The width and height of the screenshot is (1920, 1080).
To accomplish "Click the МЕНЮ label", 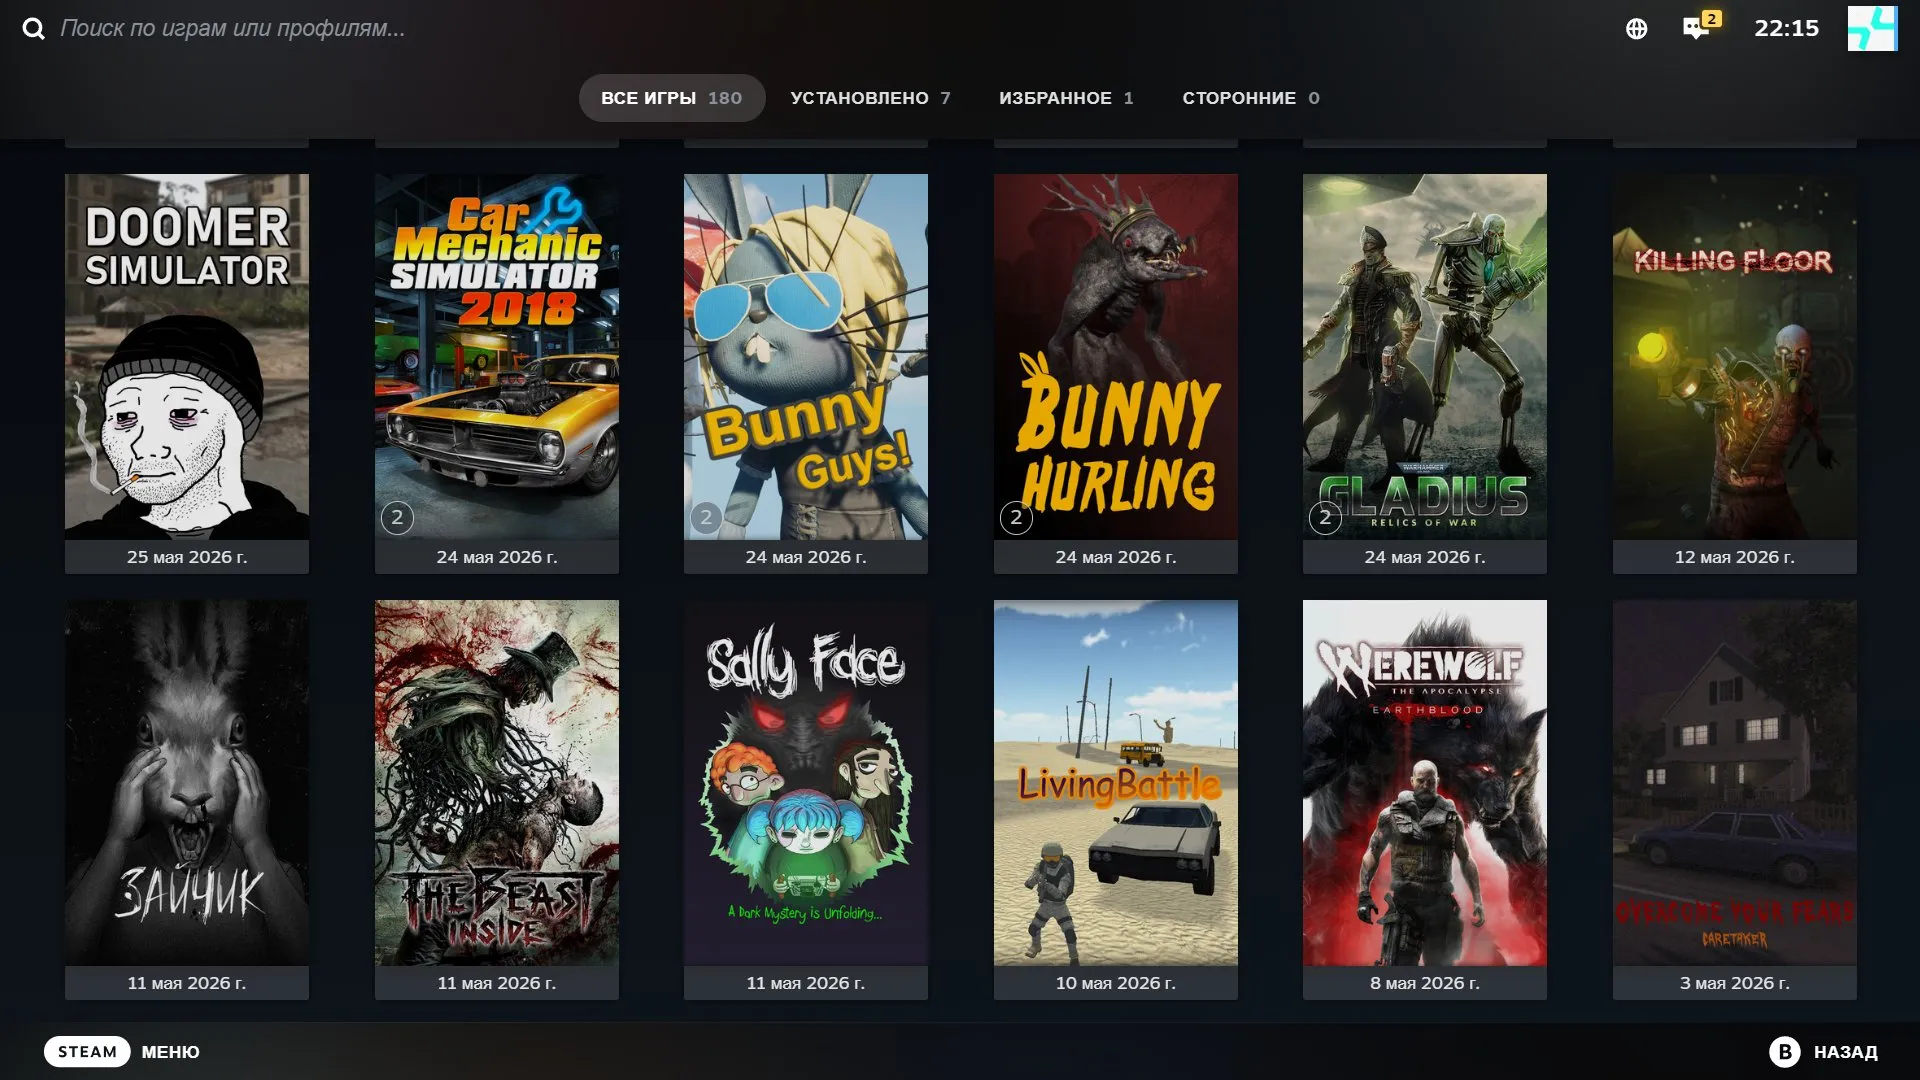I will coord(170,1052).
